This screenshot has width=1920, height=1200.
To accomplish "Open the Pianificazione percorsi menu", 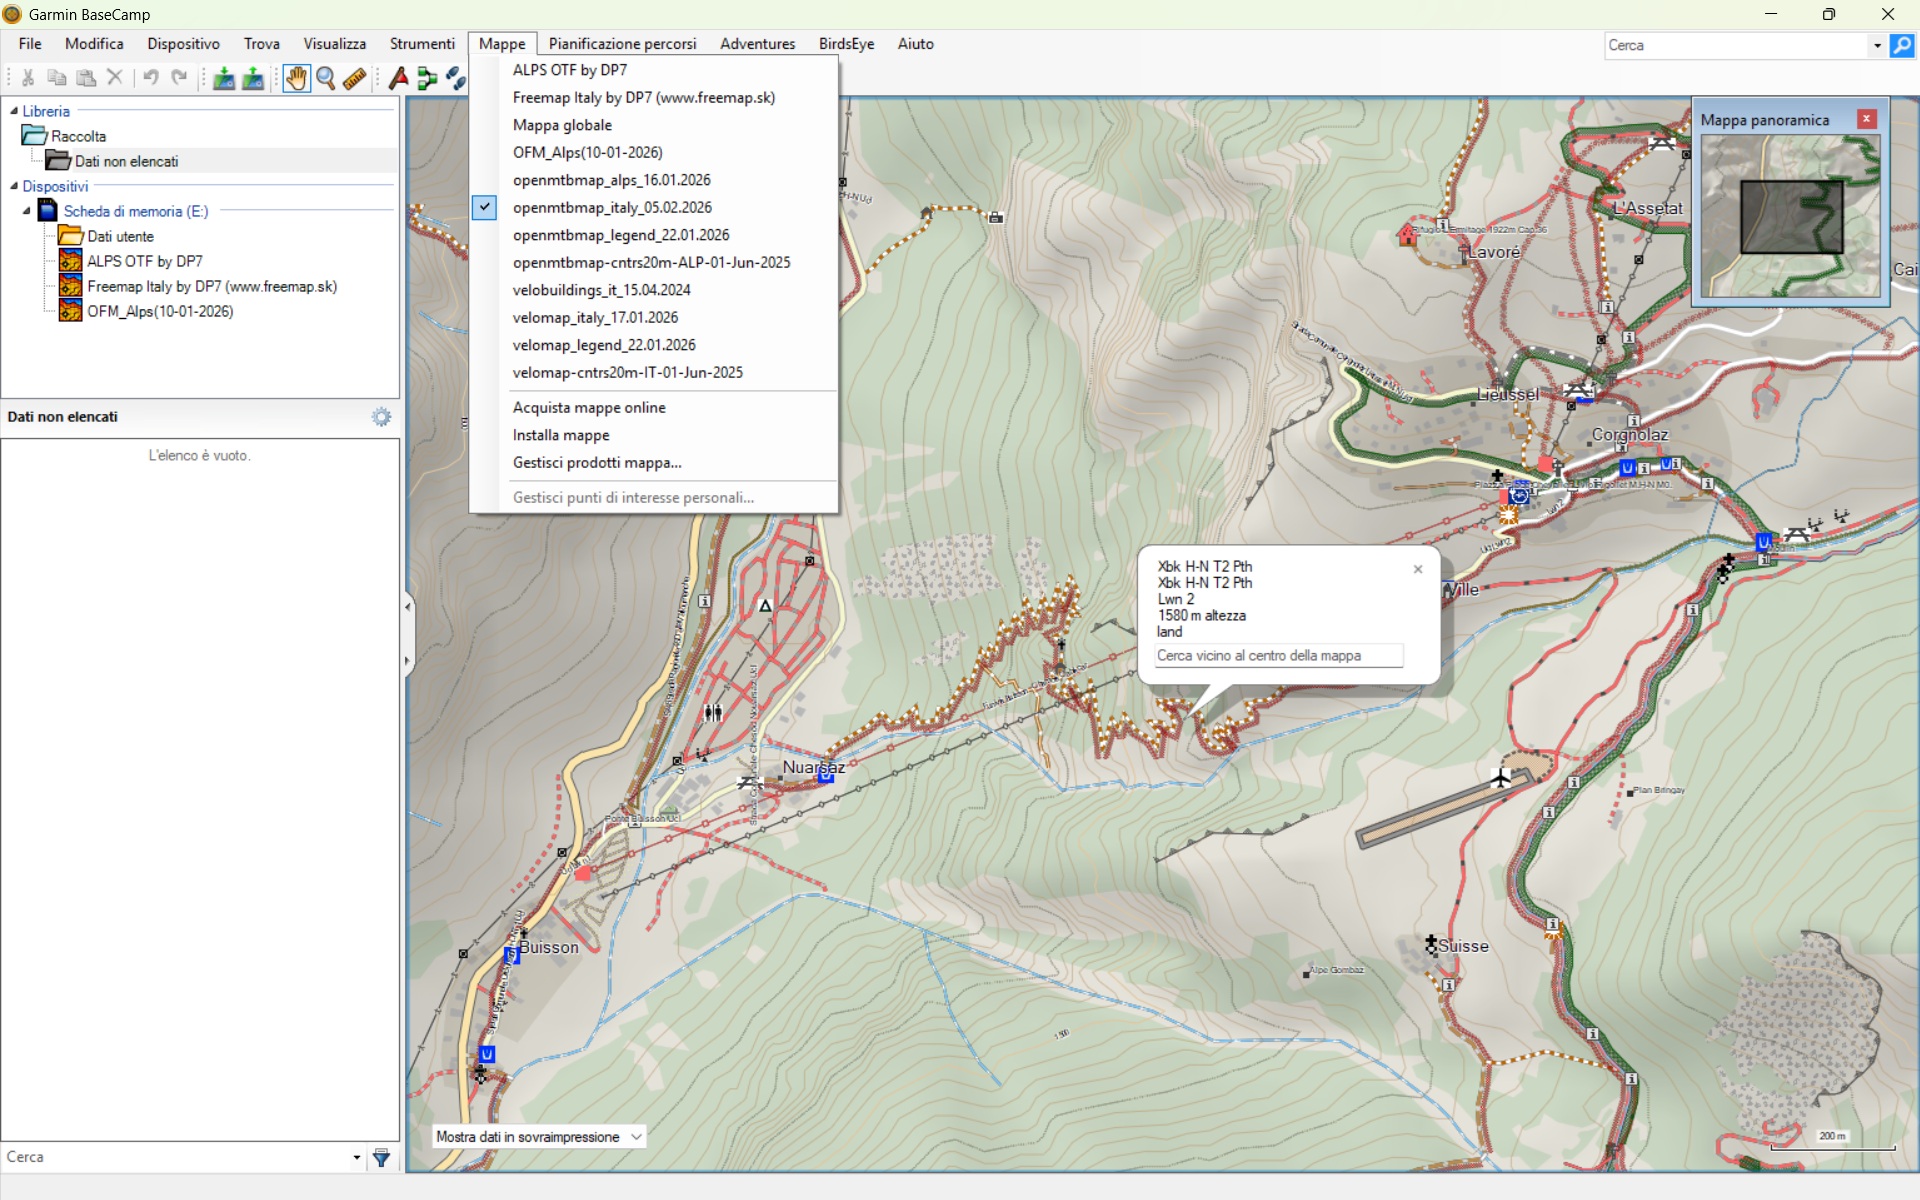I will tap(622, 44).
